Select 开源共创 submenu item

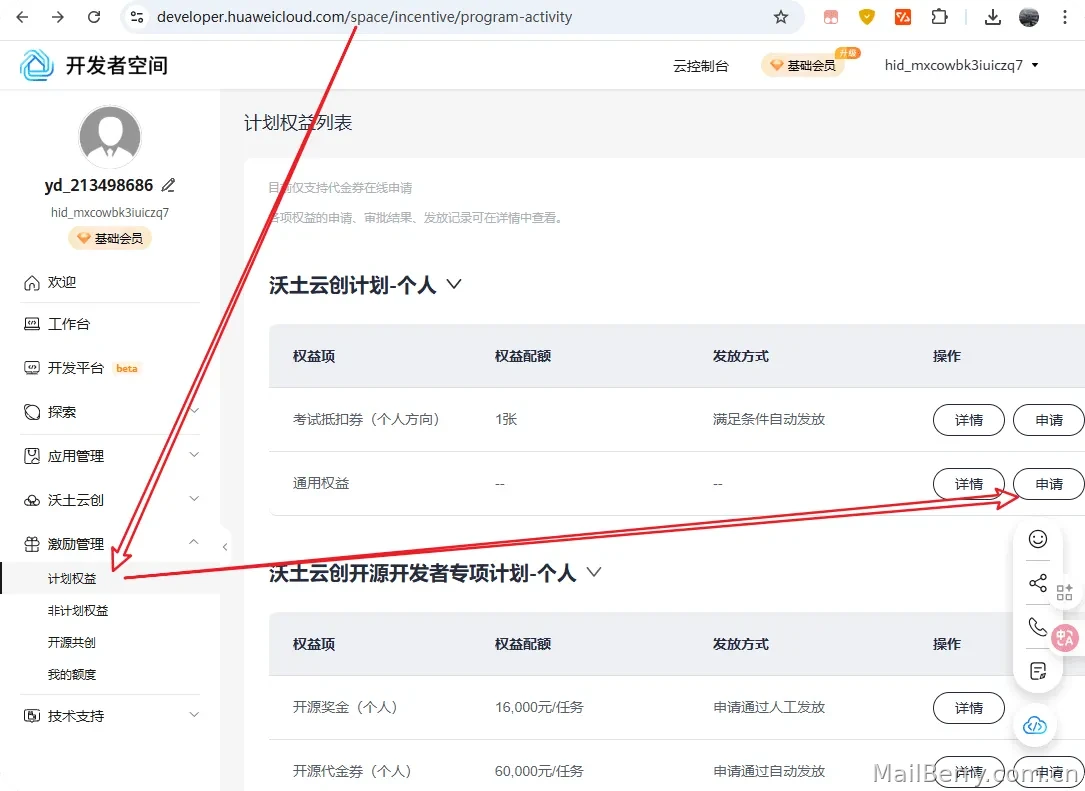pos(72,642)
